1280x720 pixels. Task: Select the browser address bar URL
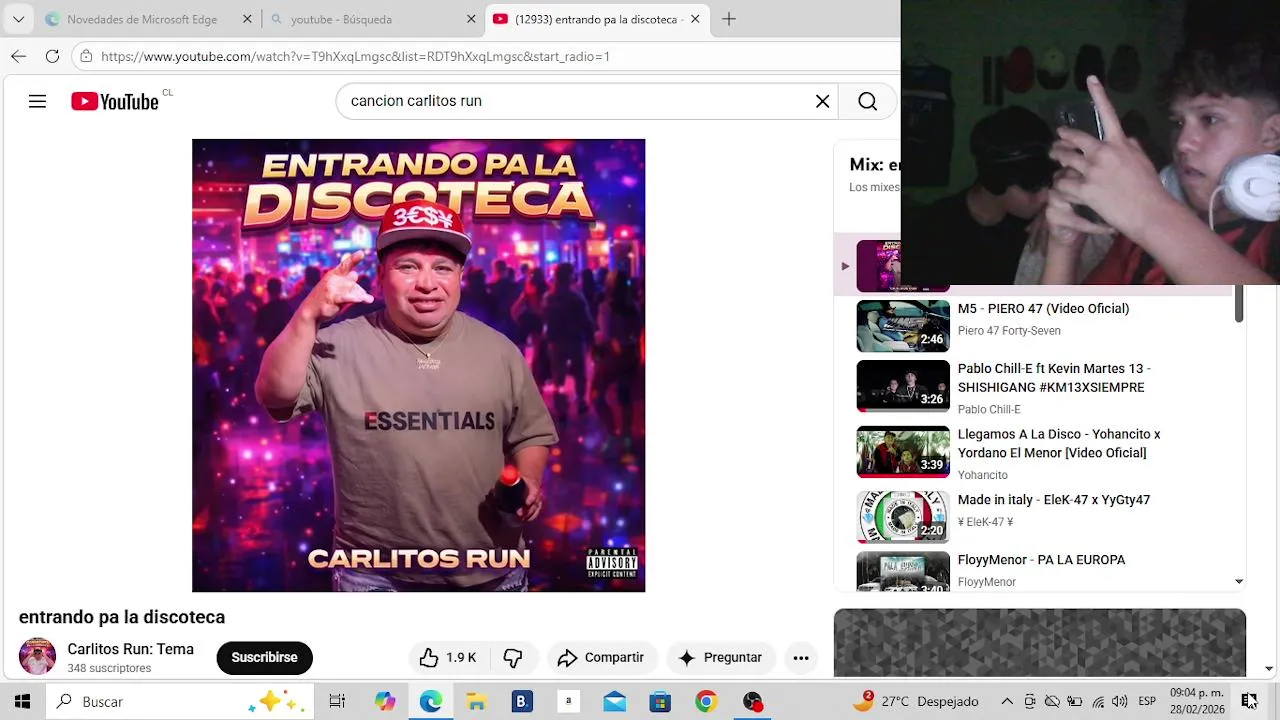(x=355, y=56)
